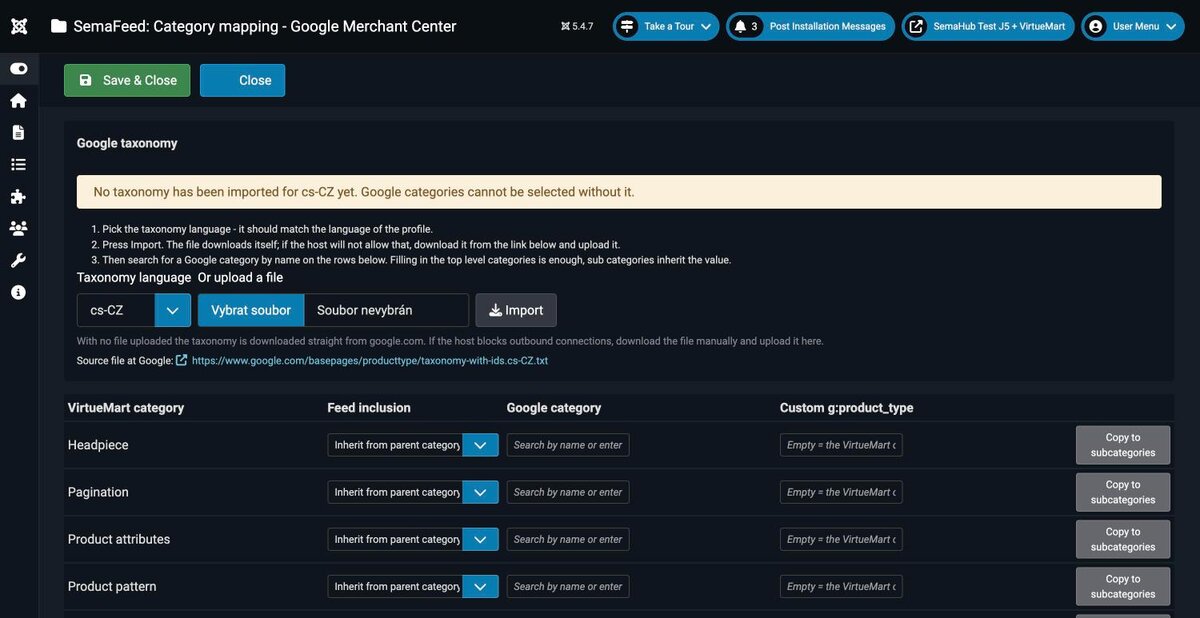Open SemaHub Test J5 + VirtueMart site link
Image resolution: width=1200 pixels, height=618 pixels.
(988, 26)
